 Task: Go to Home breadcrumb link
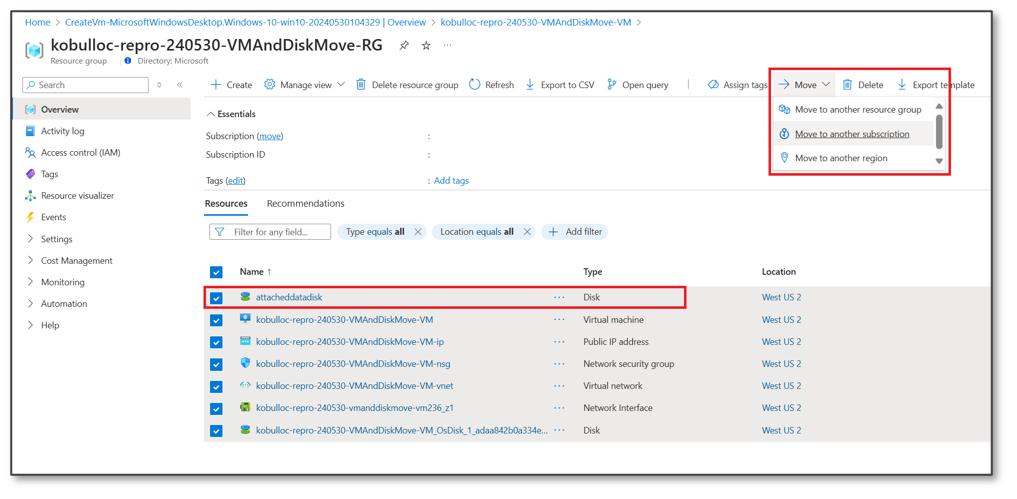tap(37, 22)
